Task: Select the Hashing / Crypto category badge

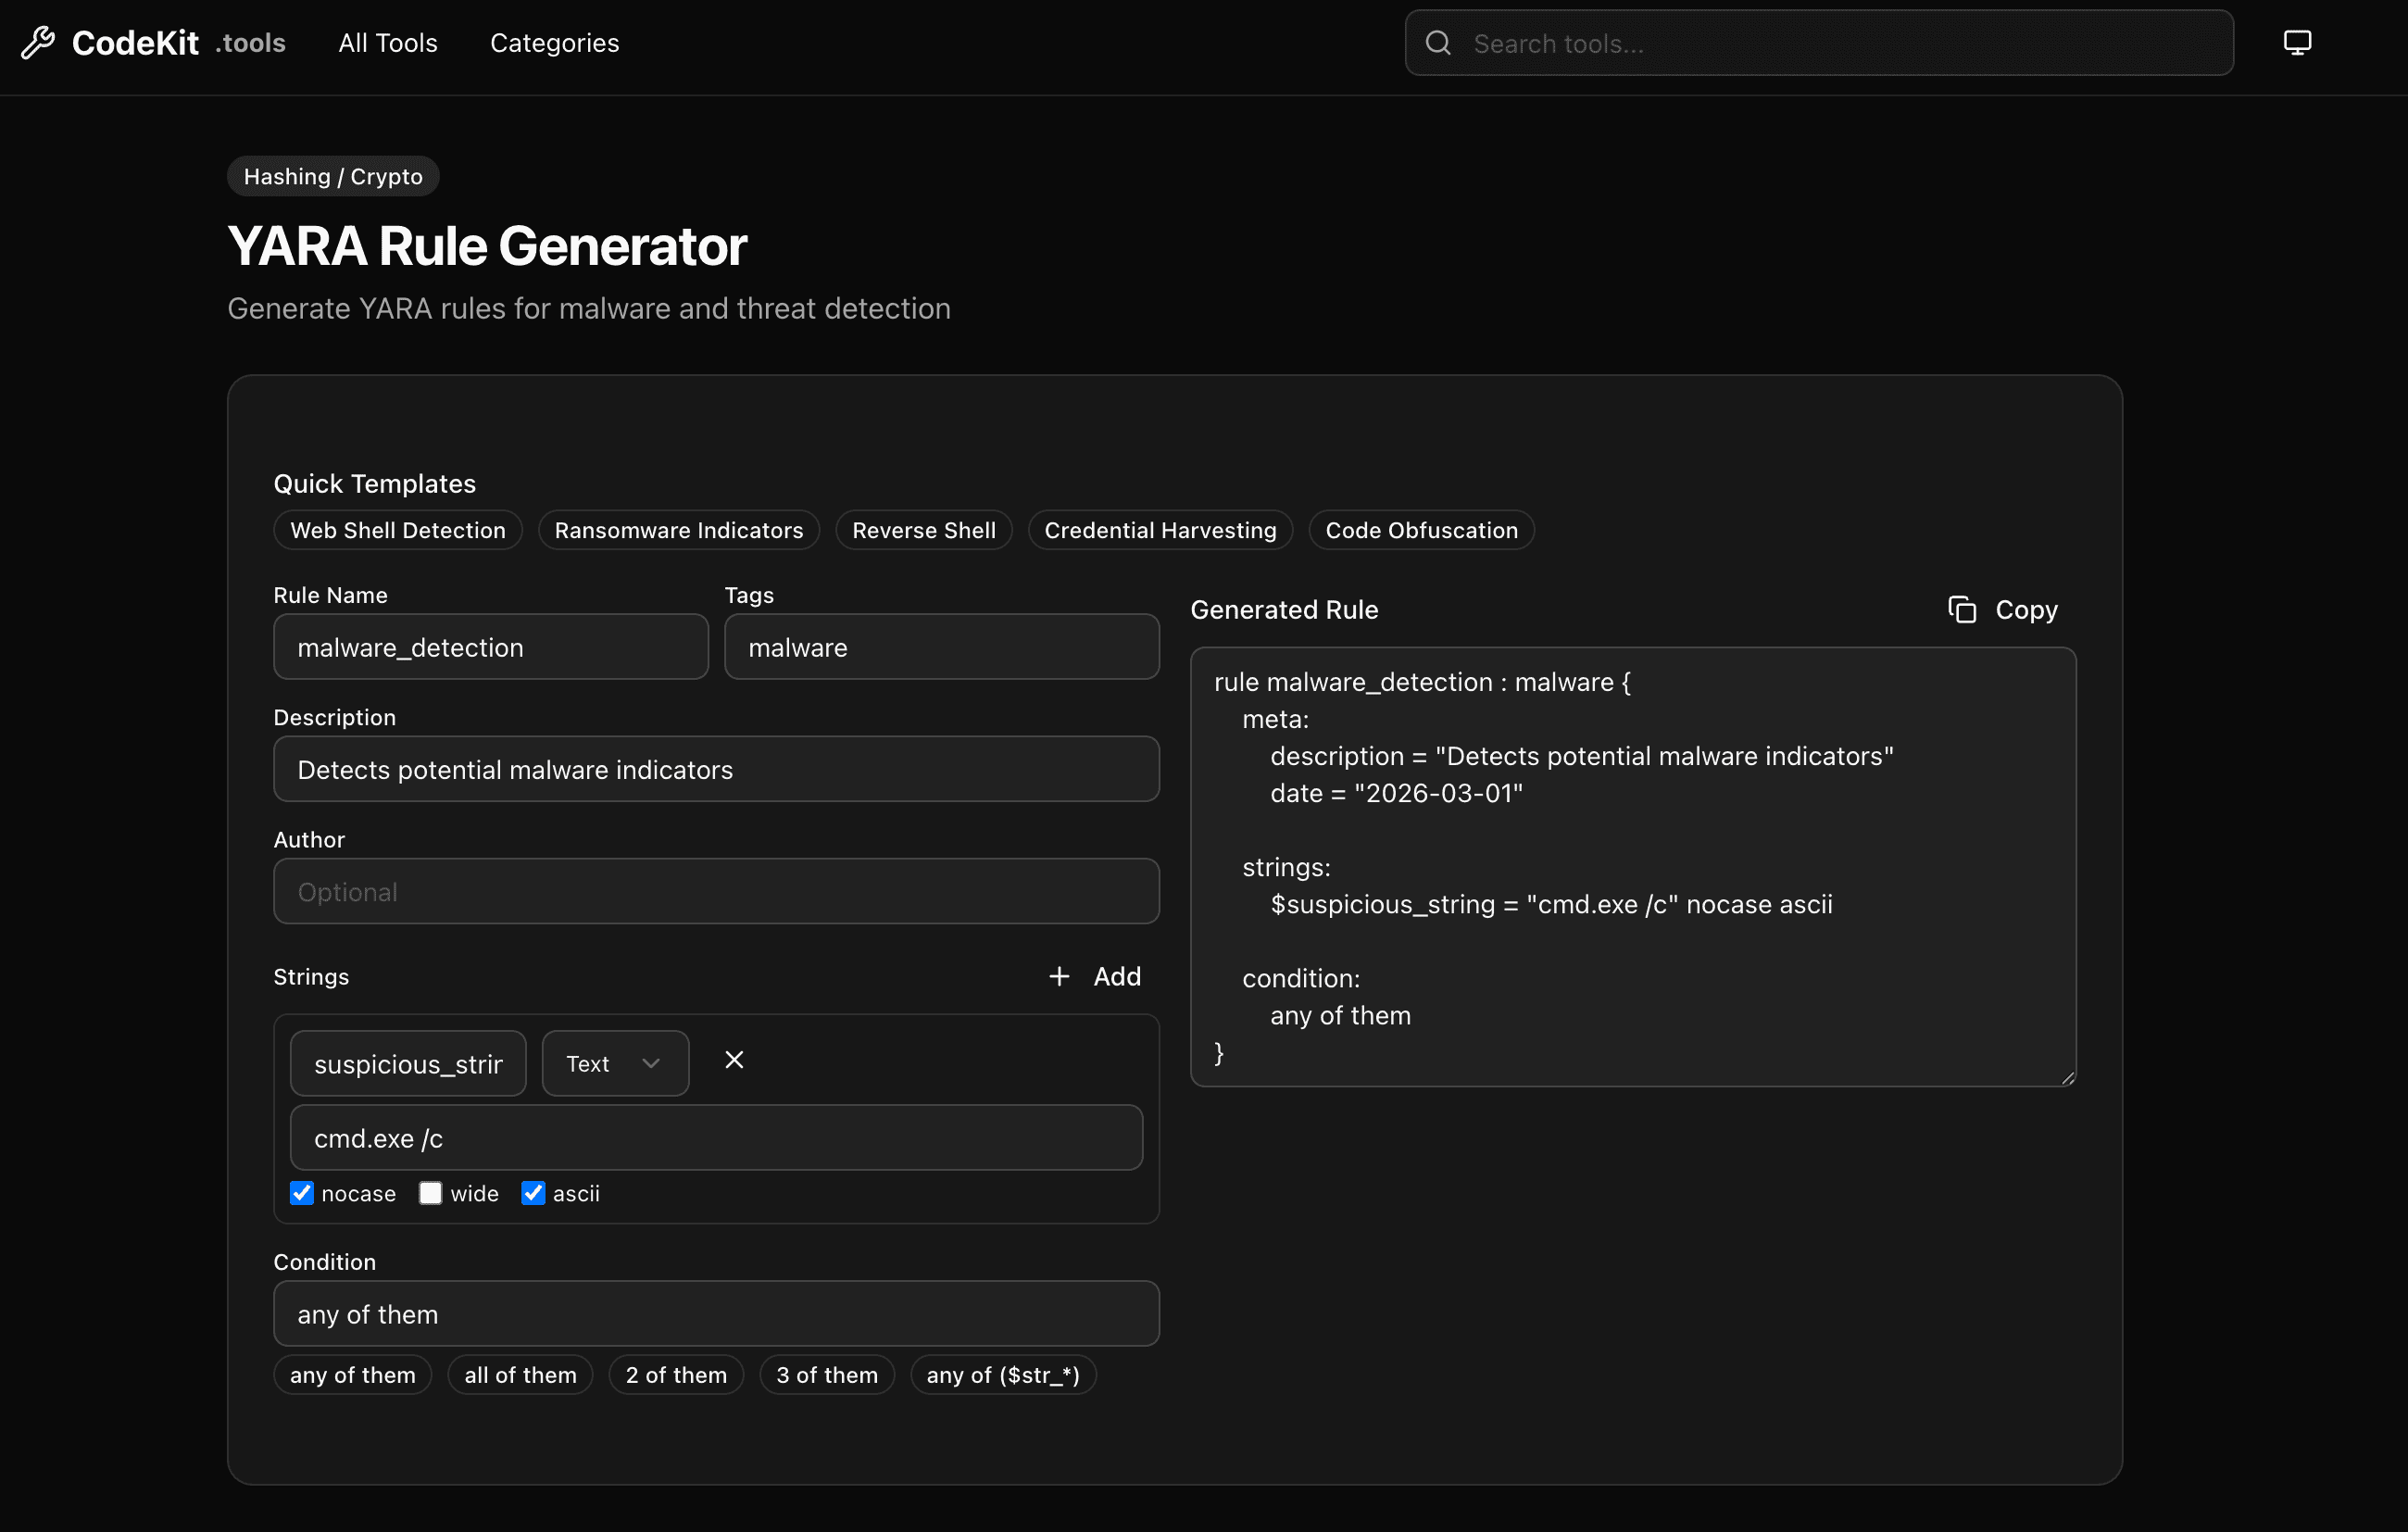Action: point(332,176)
